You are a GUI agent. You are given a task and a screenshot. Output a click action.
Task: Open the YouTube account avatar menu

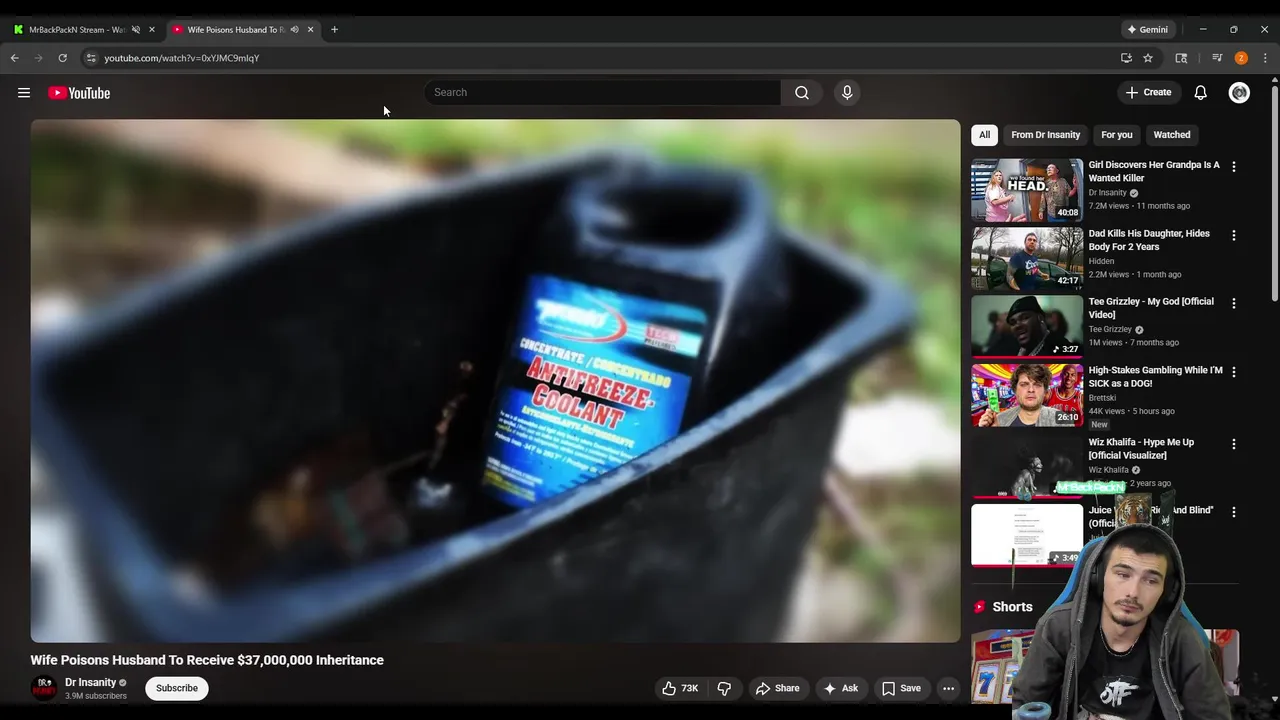click(1239, 92)
